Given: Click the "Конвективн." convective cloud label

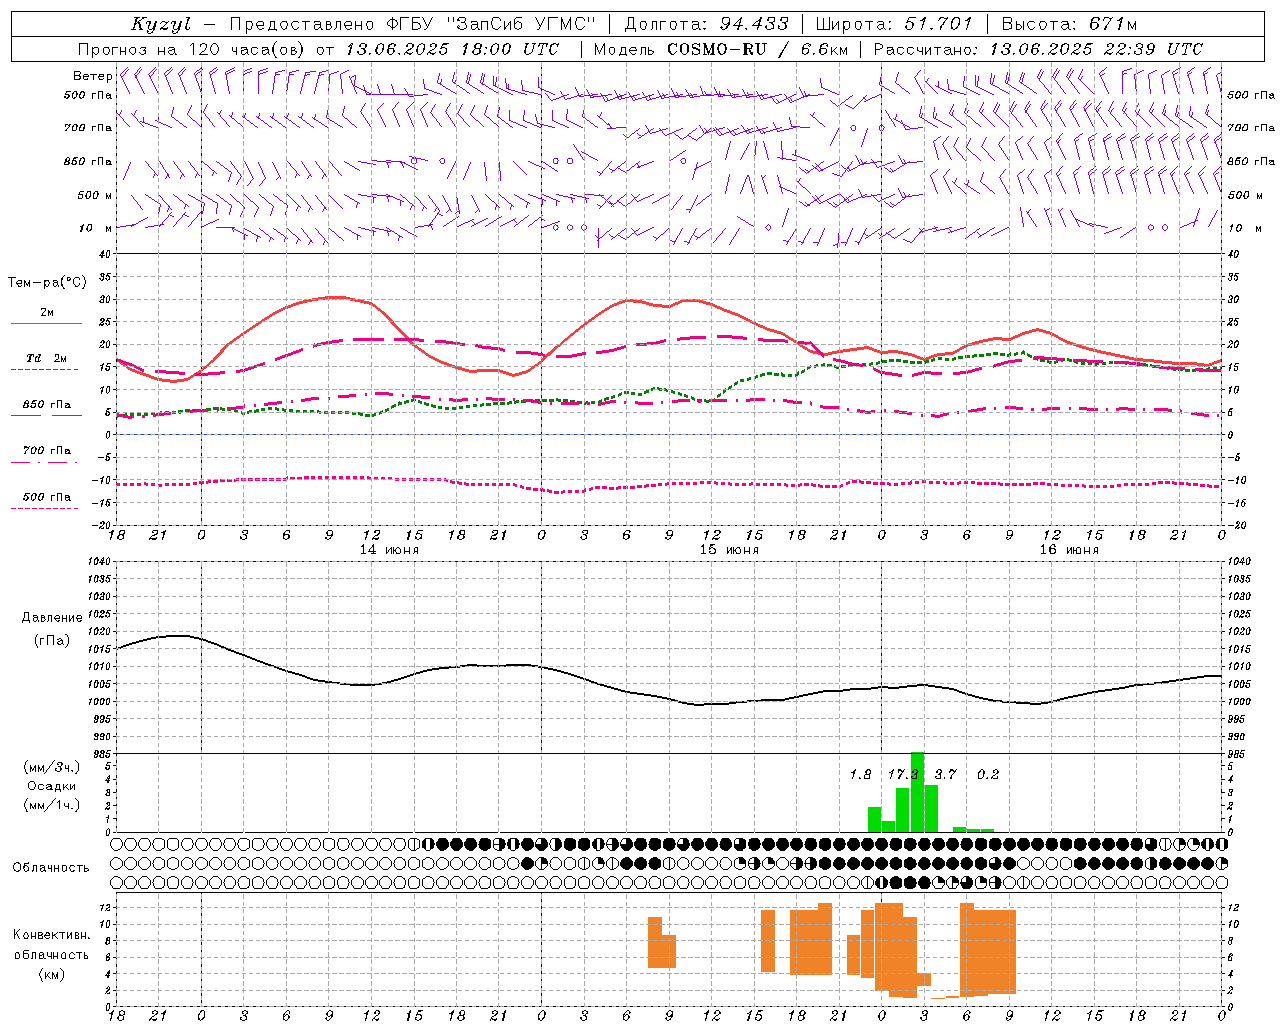Looking at the screenshot, I should pyautogui.click(x=51, y=935).
